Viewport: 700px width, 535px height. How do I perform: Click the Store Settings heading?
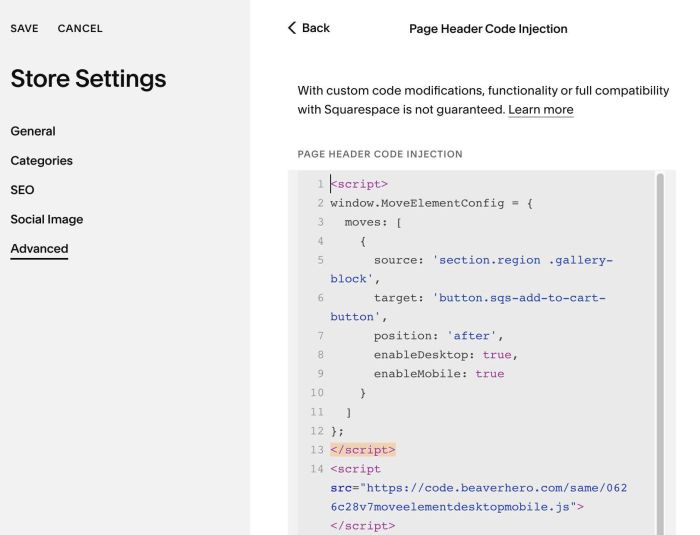click(x=88, y=79)
